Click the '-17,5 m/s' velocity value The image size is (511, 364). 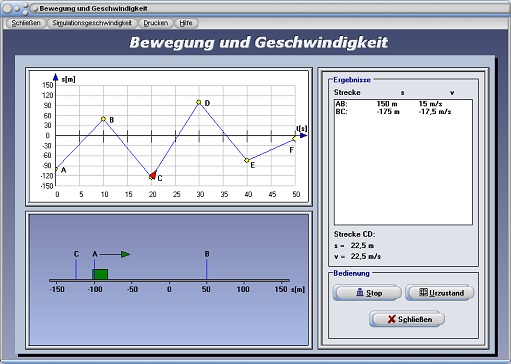pyautogui.click(x=435, y=112)
